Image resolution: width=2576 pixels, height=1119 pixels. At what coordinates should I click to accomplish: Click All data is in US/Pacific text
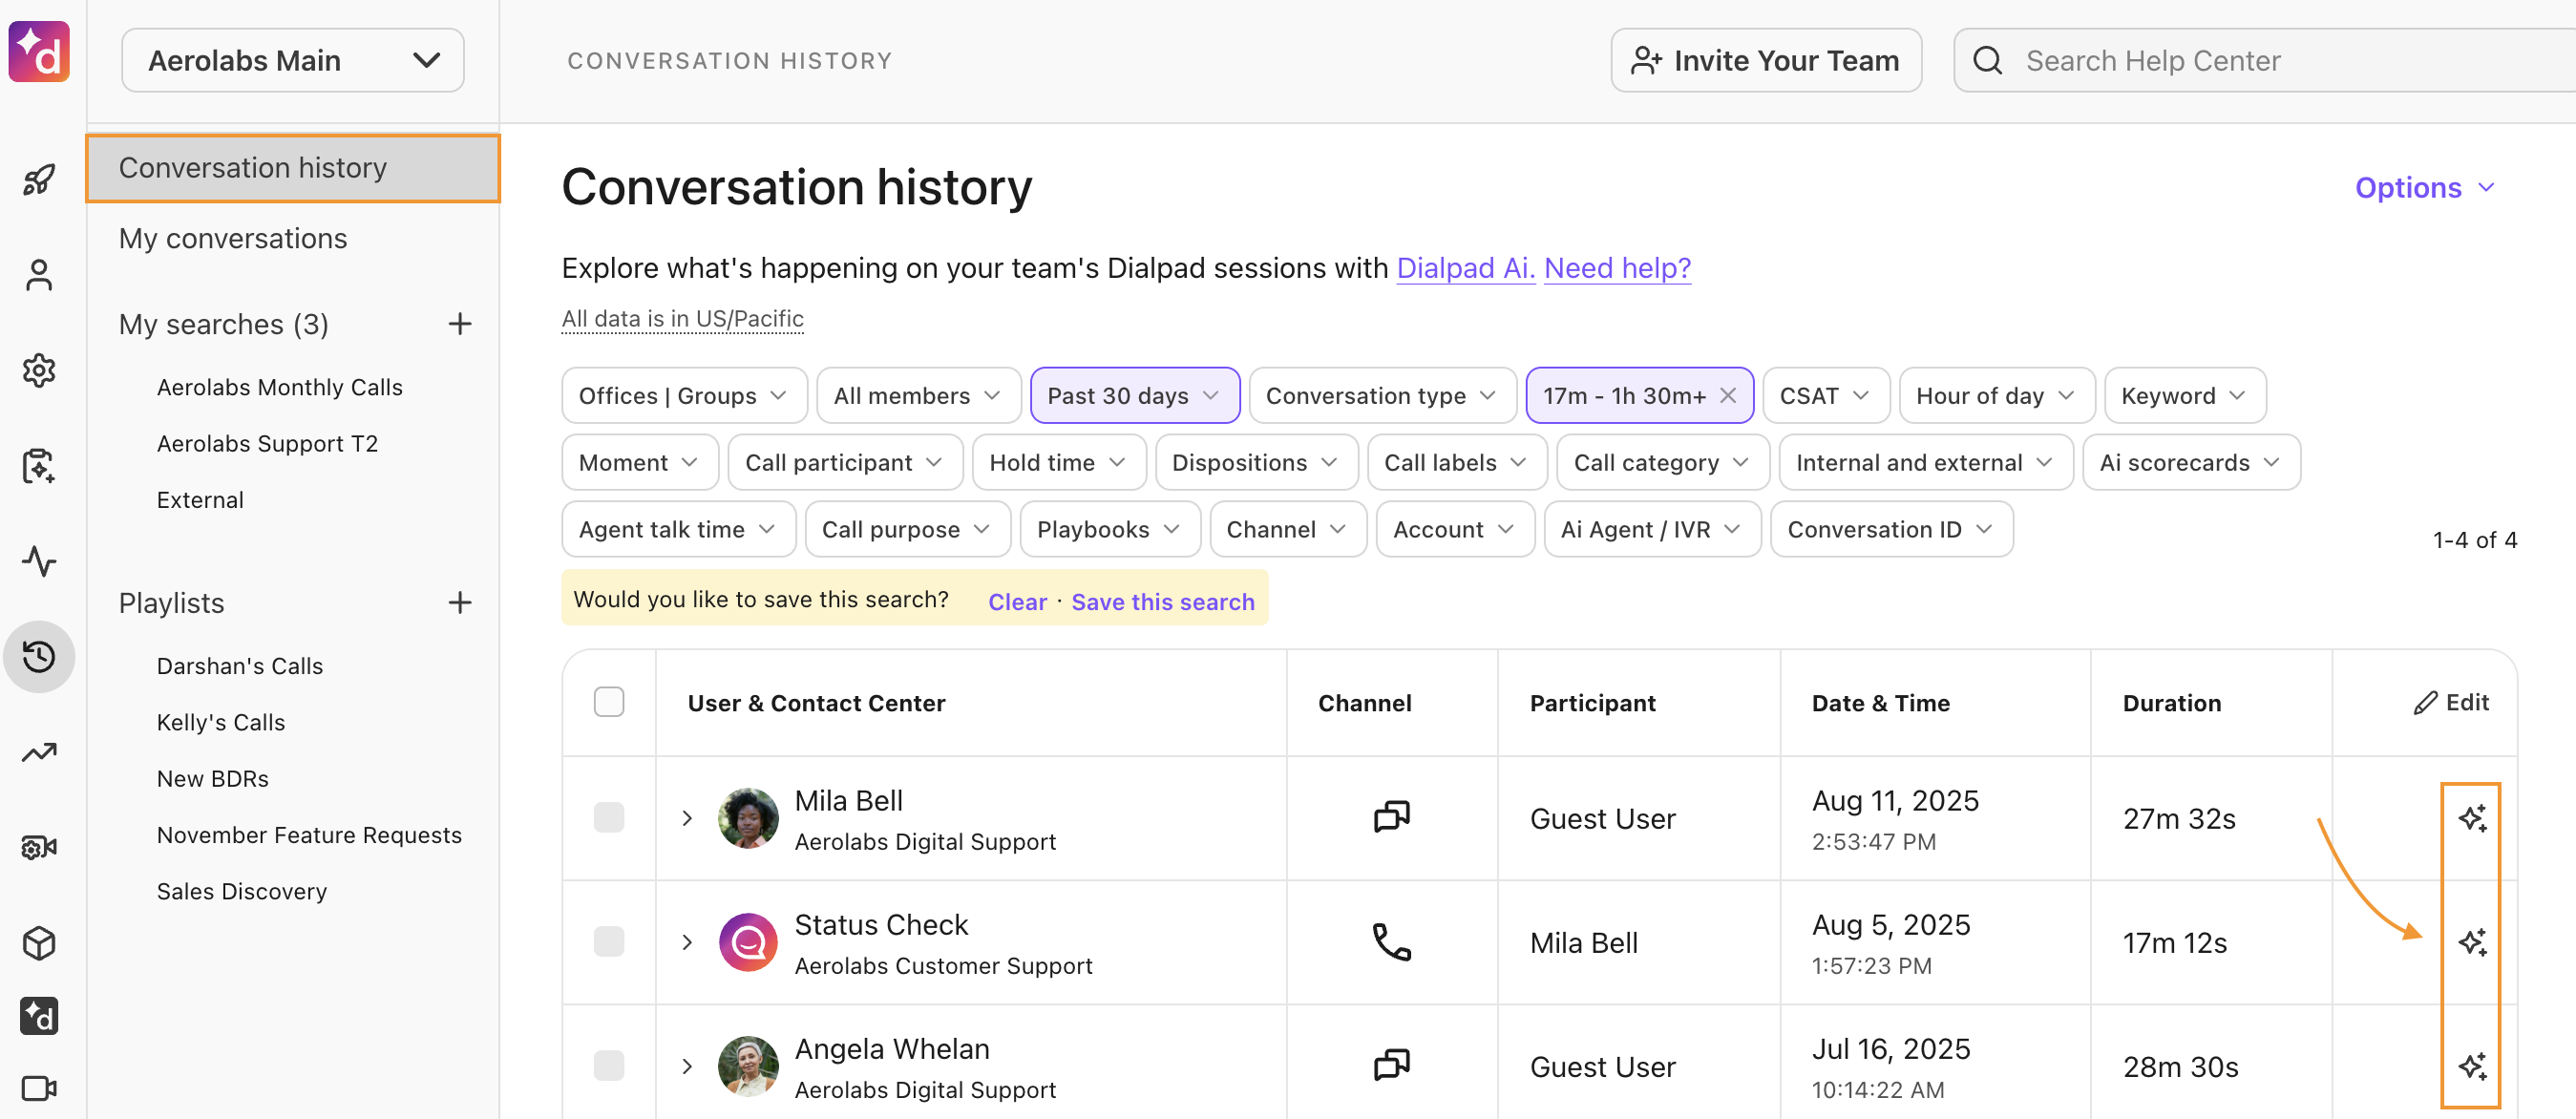(x=682, y=319)
